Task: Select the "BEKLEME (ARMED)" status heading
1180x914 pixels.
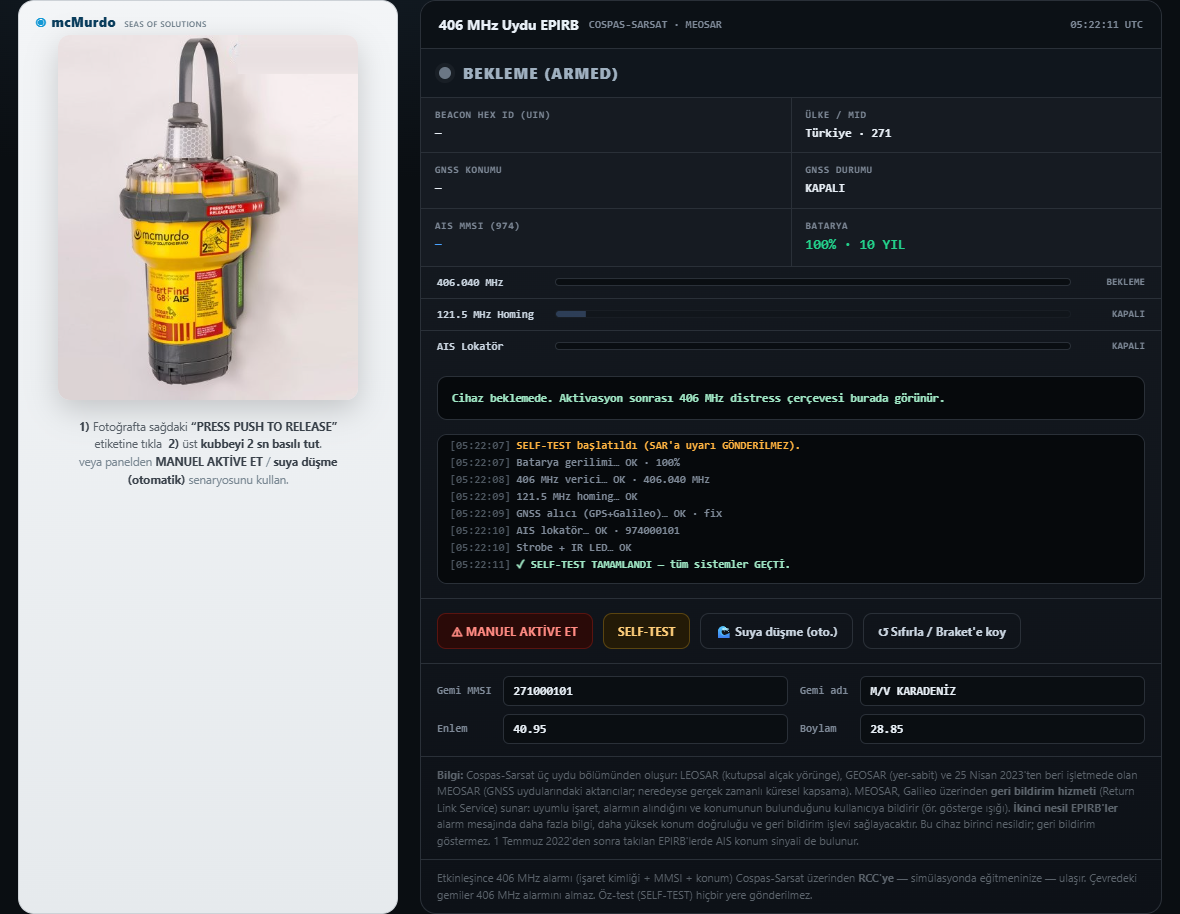Action: point(540,74)
